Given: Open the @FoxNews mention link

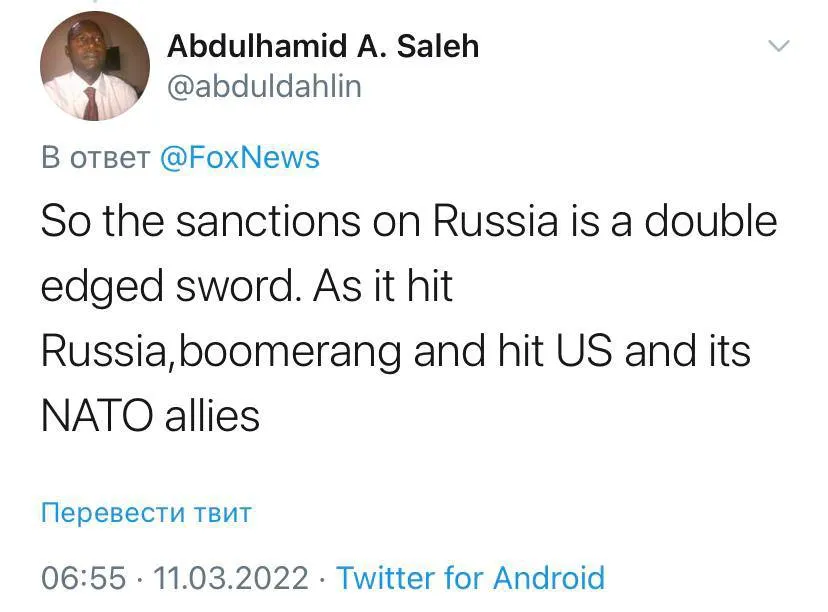Looking at the screenshot, I should point(240,157).
